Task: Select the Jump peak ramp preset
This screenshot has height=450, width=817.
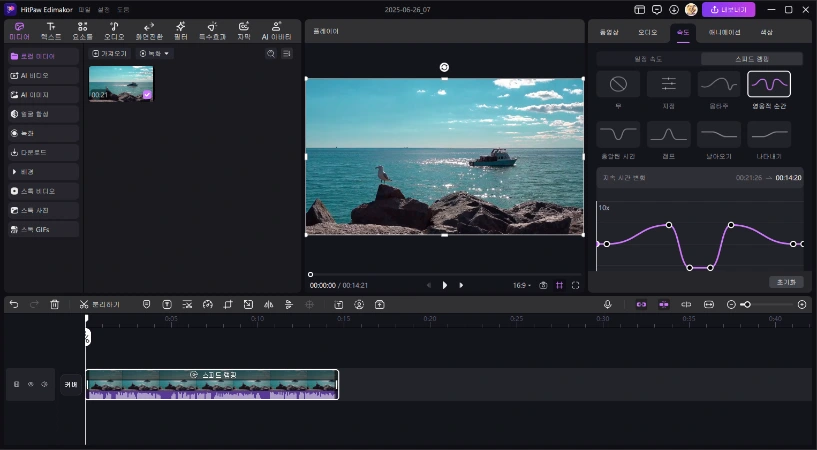Action: [x=669, y=134]
